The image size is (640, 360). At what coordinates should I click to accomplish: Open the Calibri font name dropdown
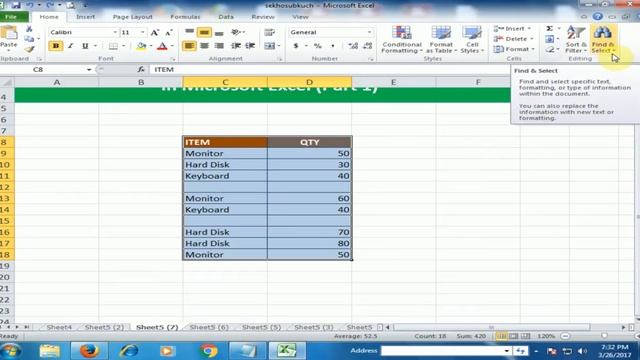click(115, 32)
